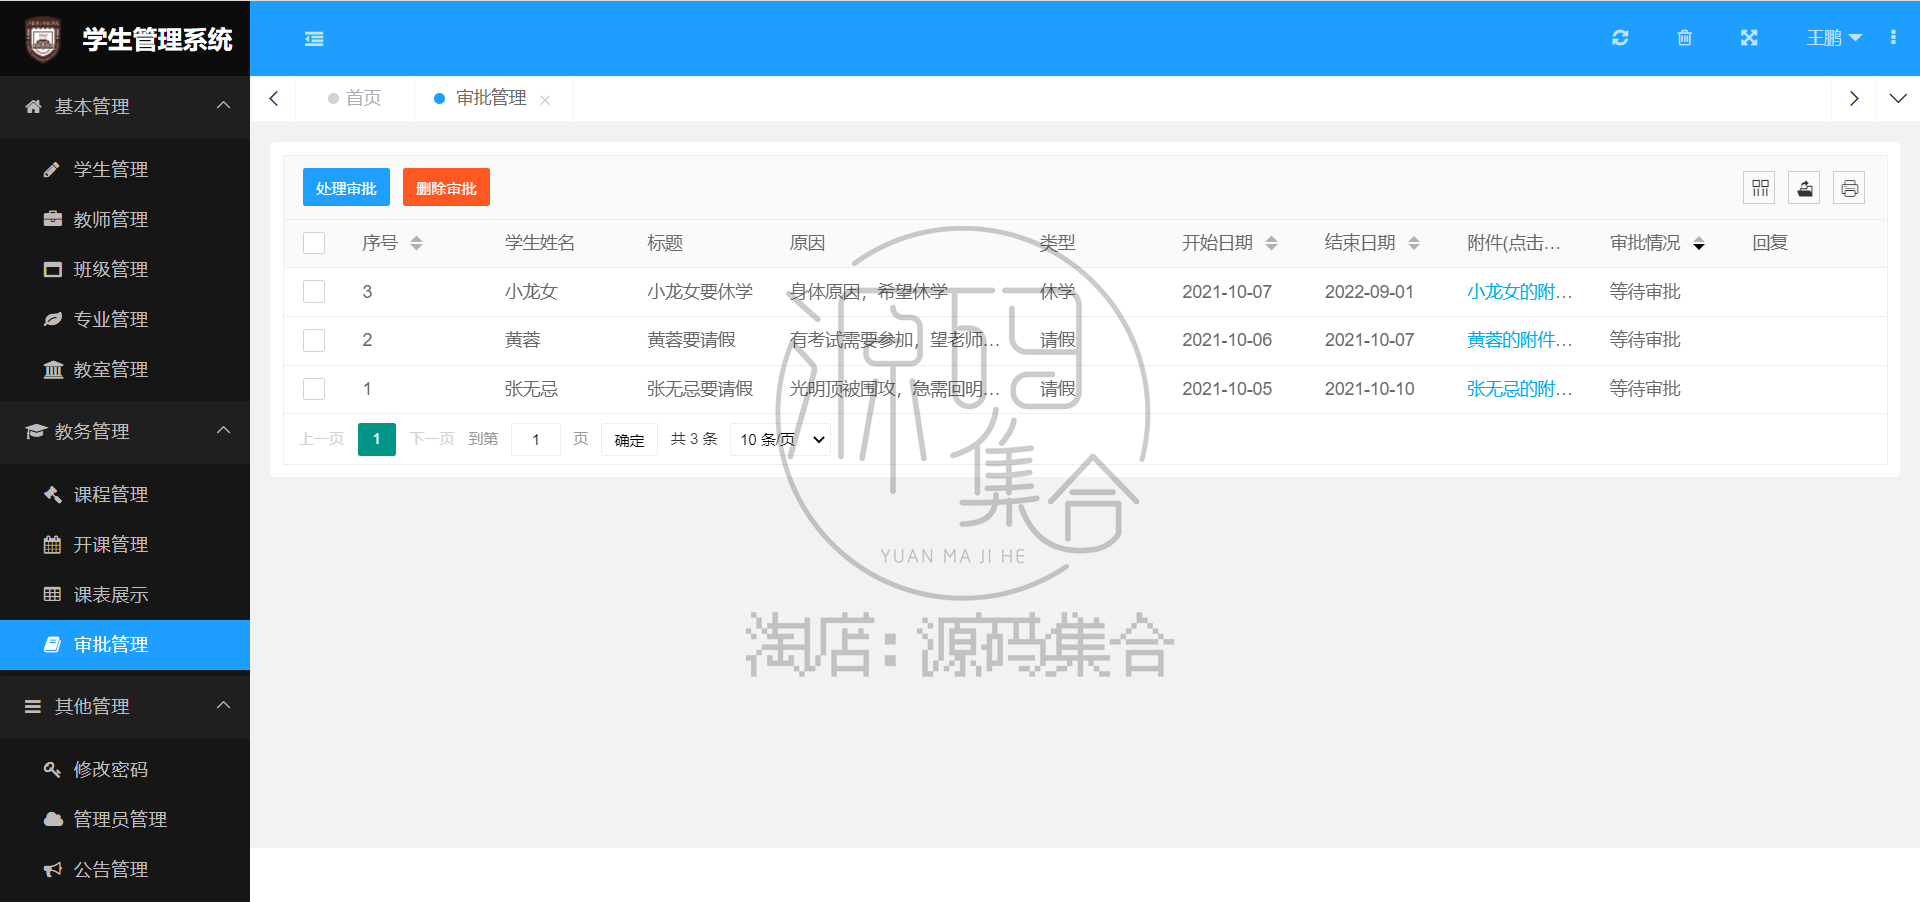
Task: Click page number 1 button
Action: (x=377, y=439)
